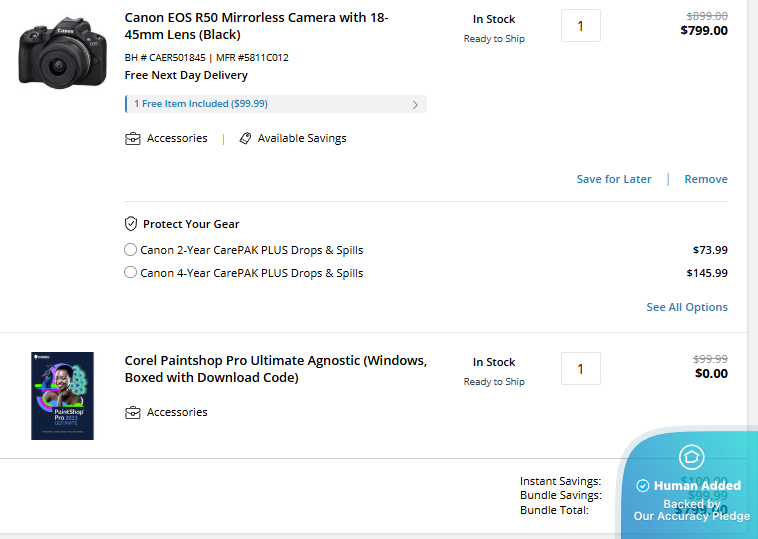Select Canon 2-Year CarePAK PLUS option
758x539 pixels.
click(131, 250)
